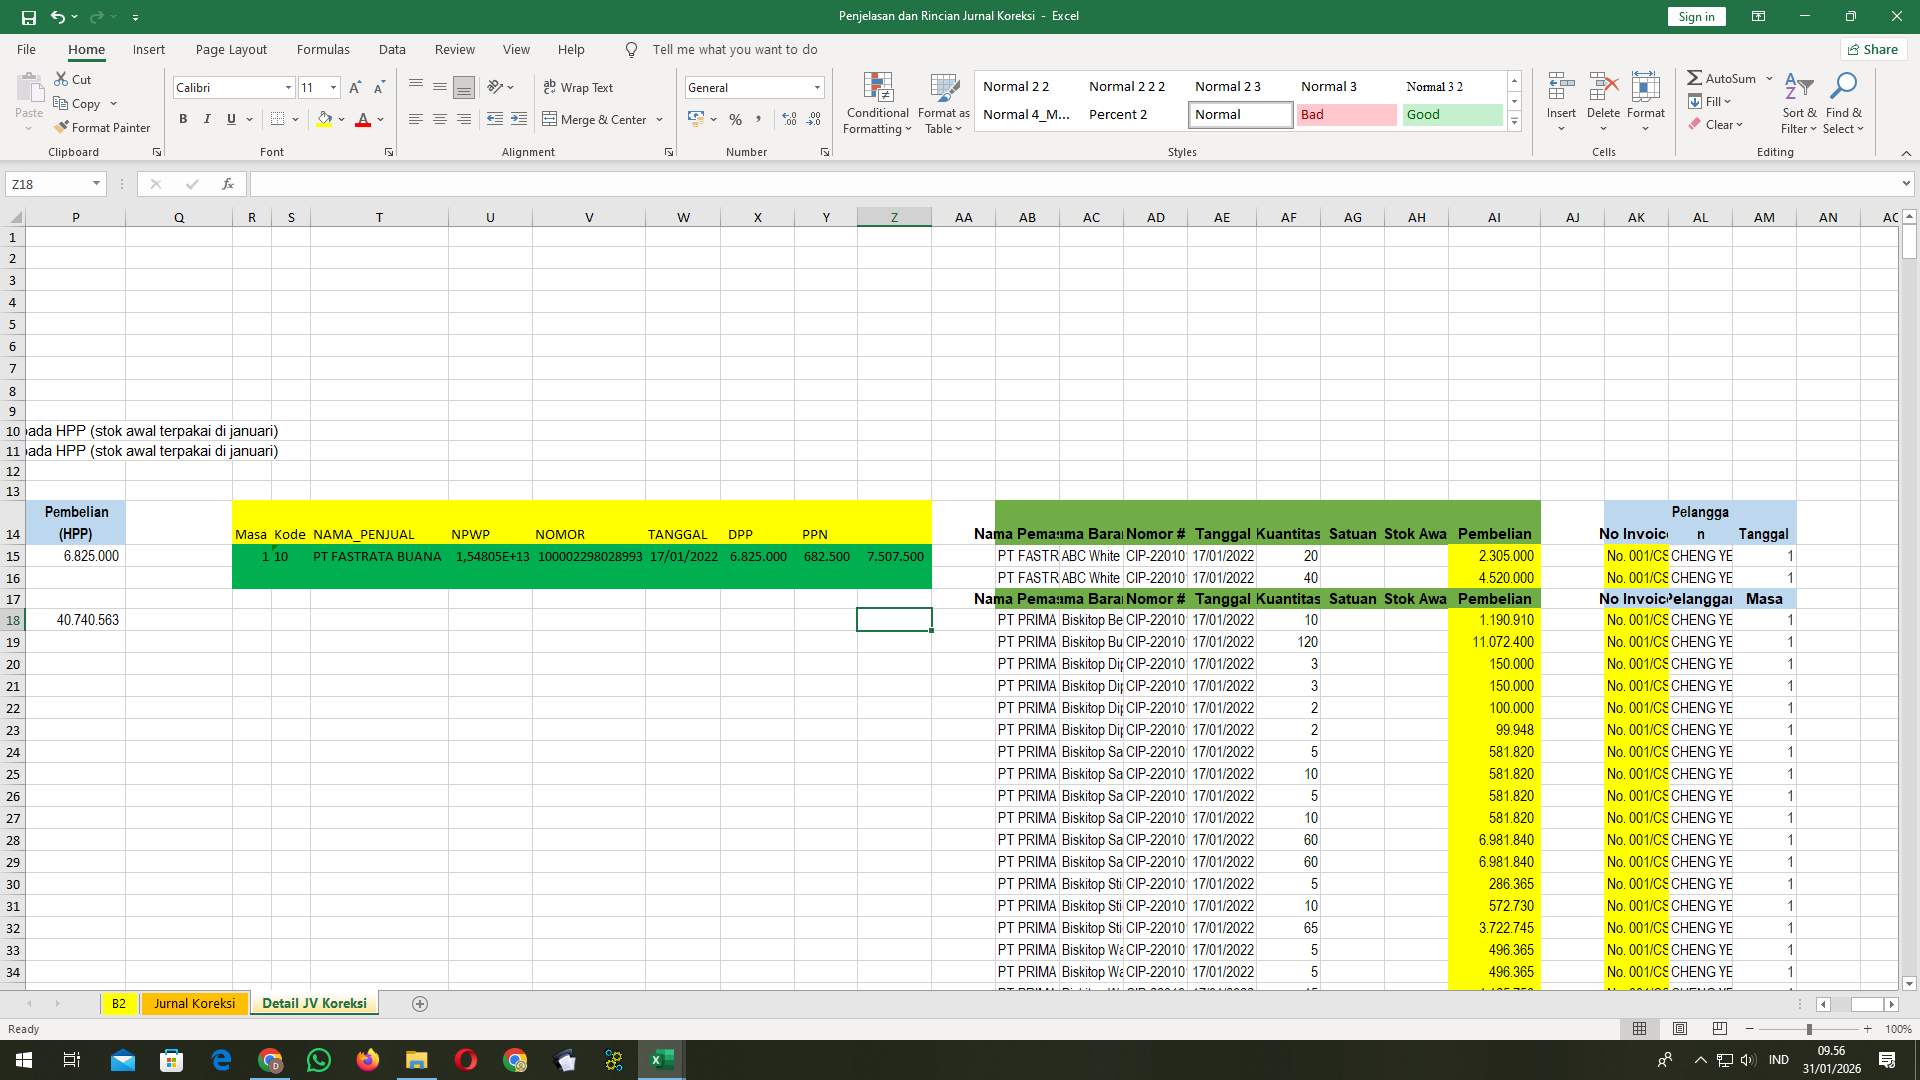Click the AutoSum button

1722,77
